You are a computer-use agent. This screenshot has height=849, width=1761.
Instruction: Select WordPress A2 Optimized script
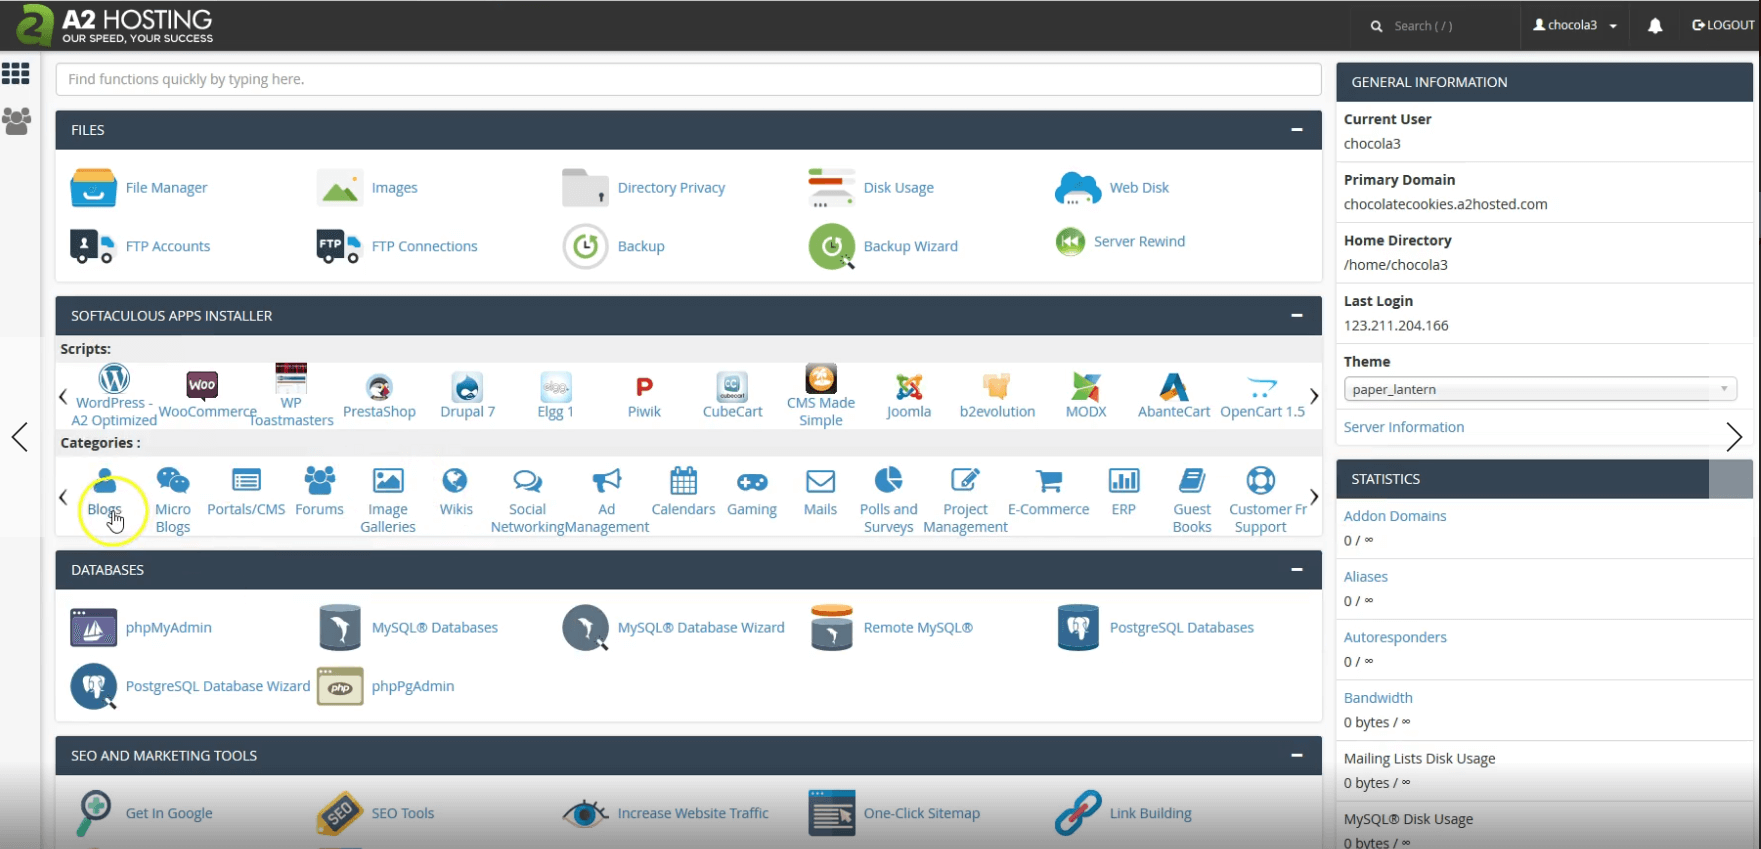[114, 380]
